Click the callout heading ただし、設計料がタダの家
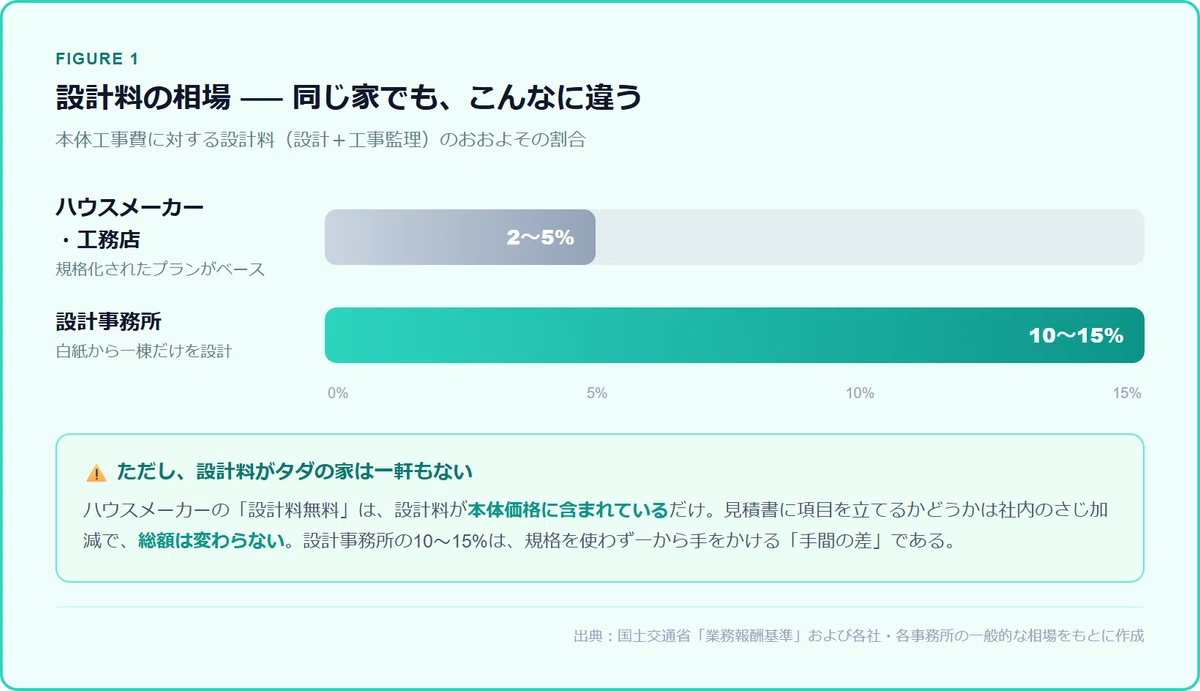Viewport: 1200px width, 691px height. coord(294,471)
